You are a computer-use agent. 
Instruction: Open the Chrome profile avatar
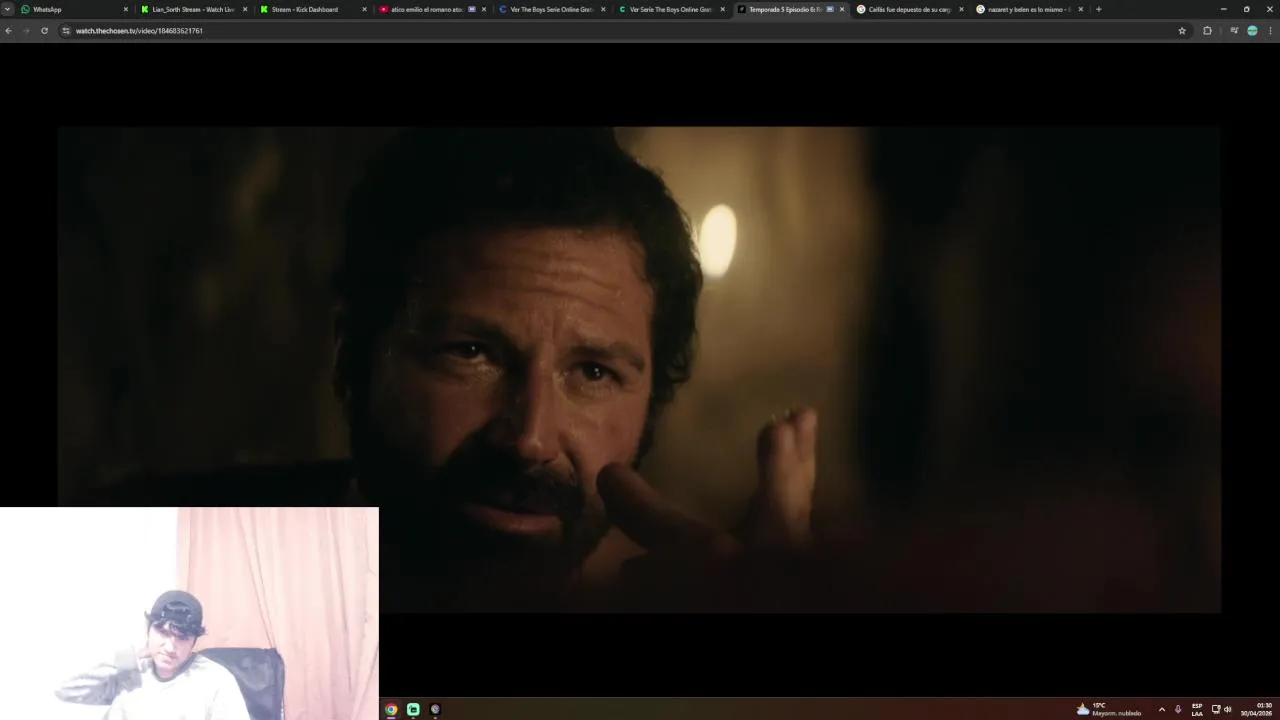(x=1252, y=31)
